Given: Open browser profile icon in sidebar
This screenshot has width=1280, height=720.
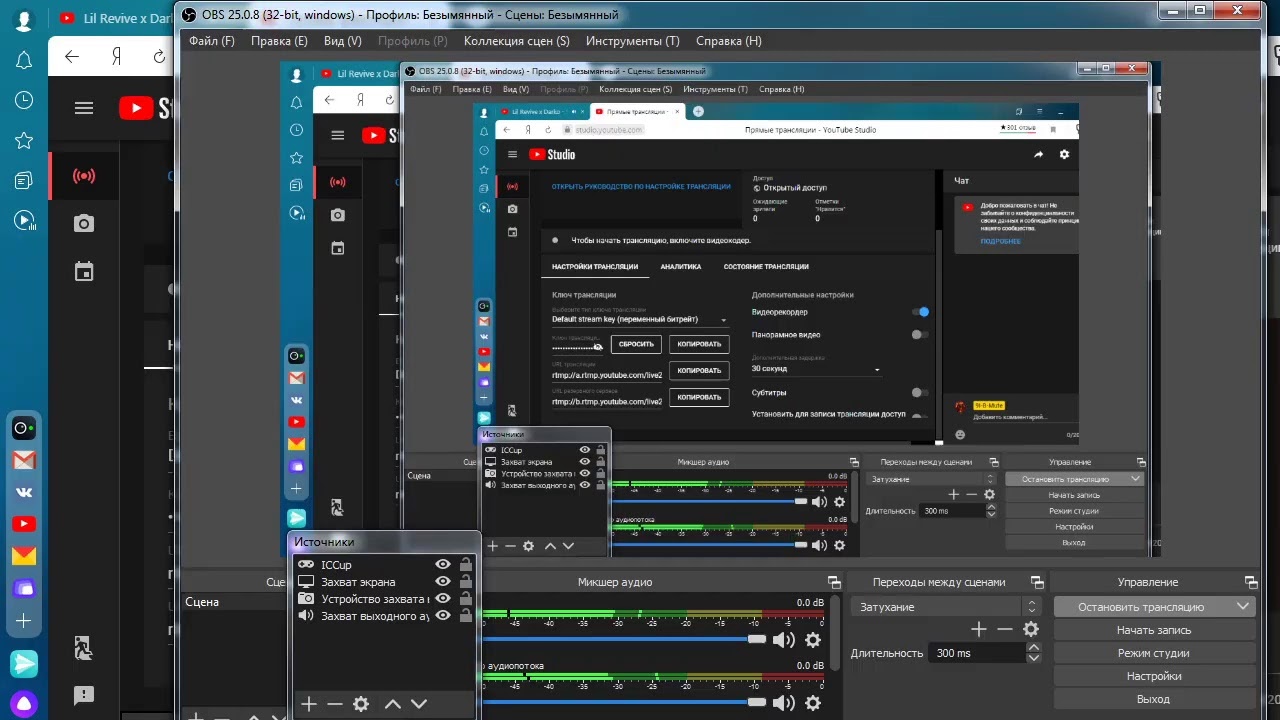Looking at the screenshot, I should tap(24, 20).
